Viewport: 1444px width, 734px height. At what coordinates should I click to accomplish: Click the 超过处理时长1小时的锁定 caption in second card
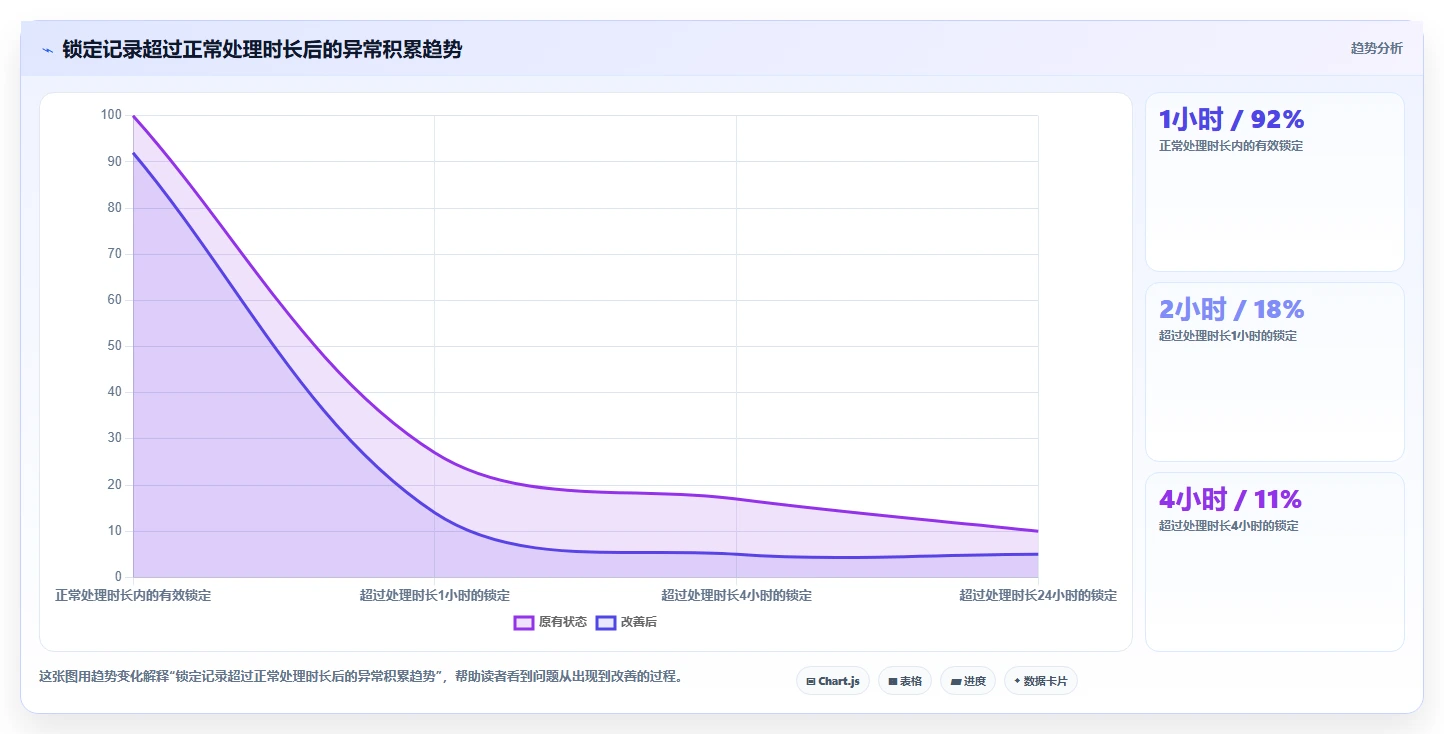pos(1228,336)
